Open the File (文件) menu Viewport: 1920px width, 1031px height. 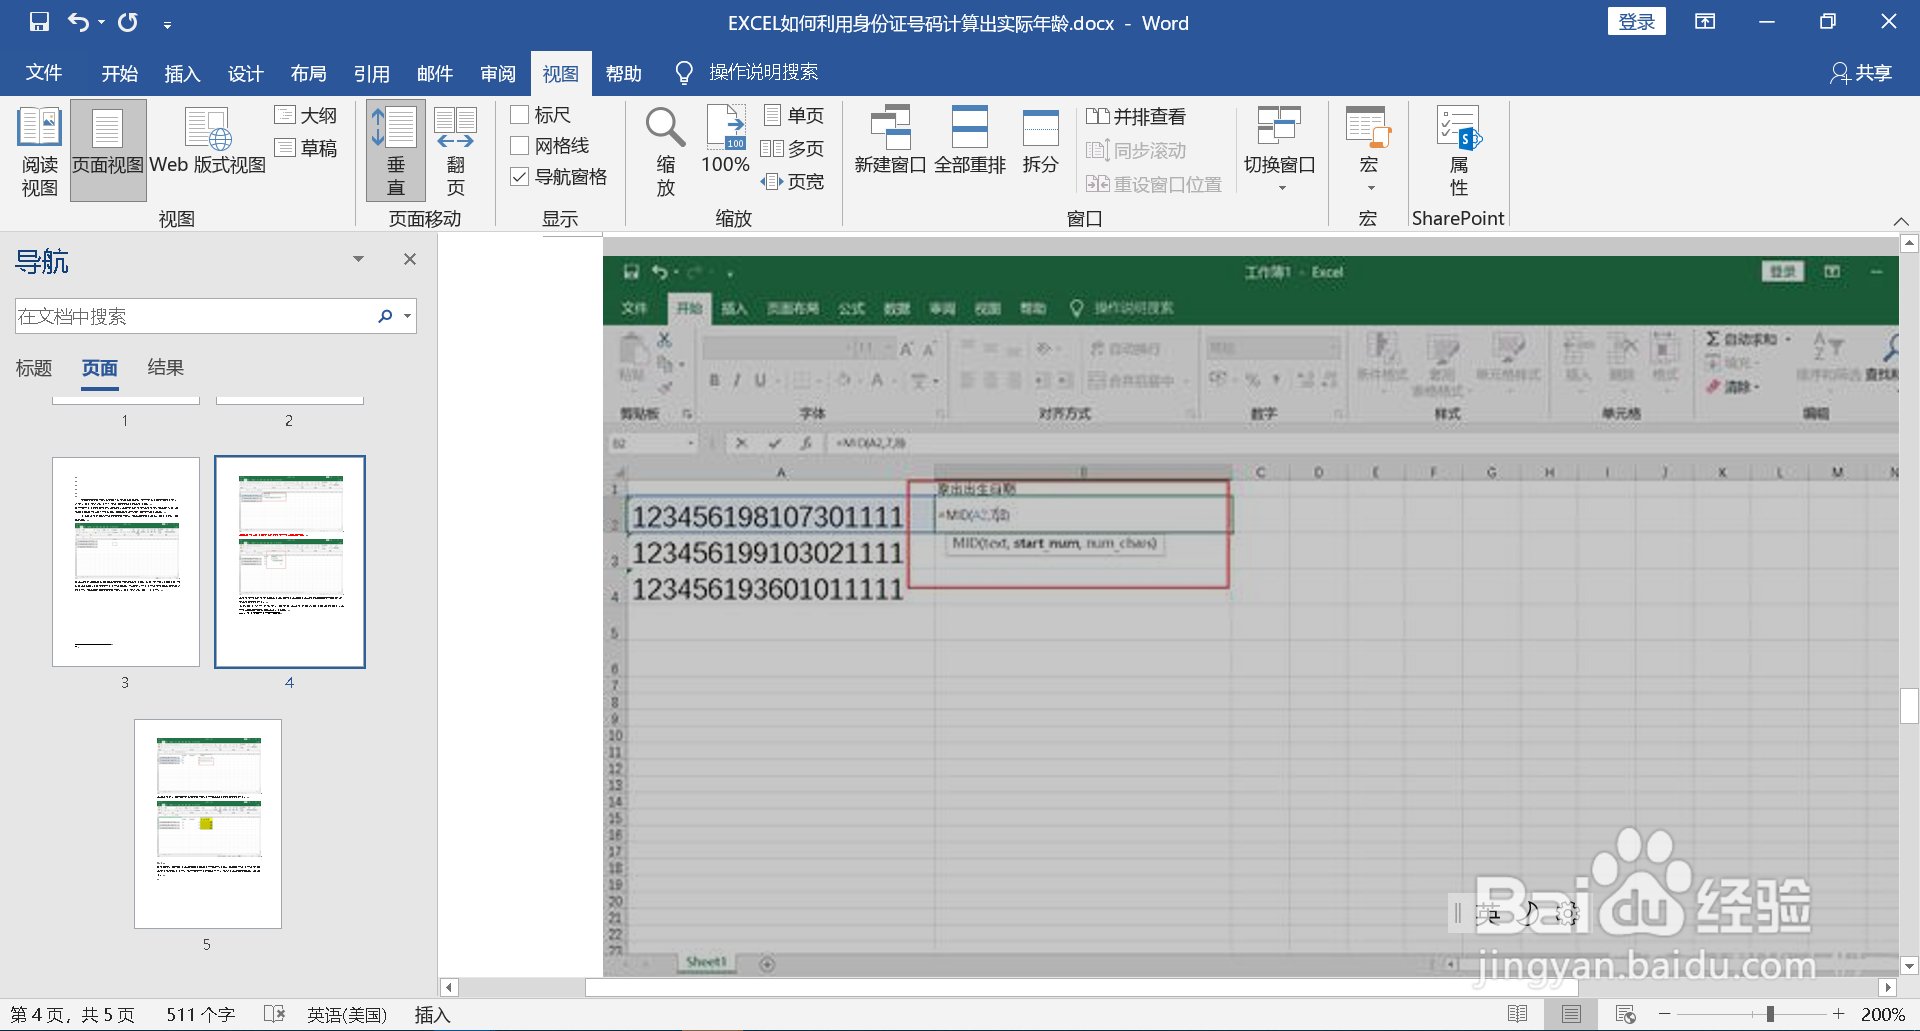pyautogui.click(x=44, y=72)
